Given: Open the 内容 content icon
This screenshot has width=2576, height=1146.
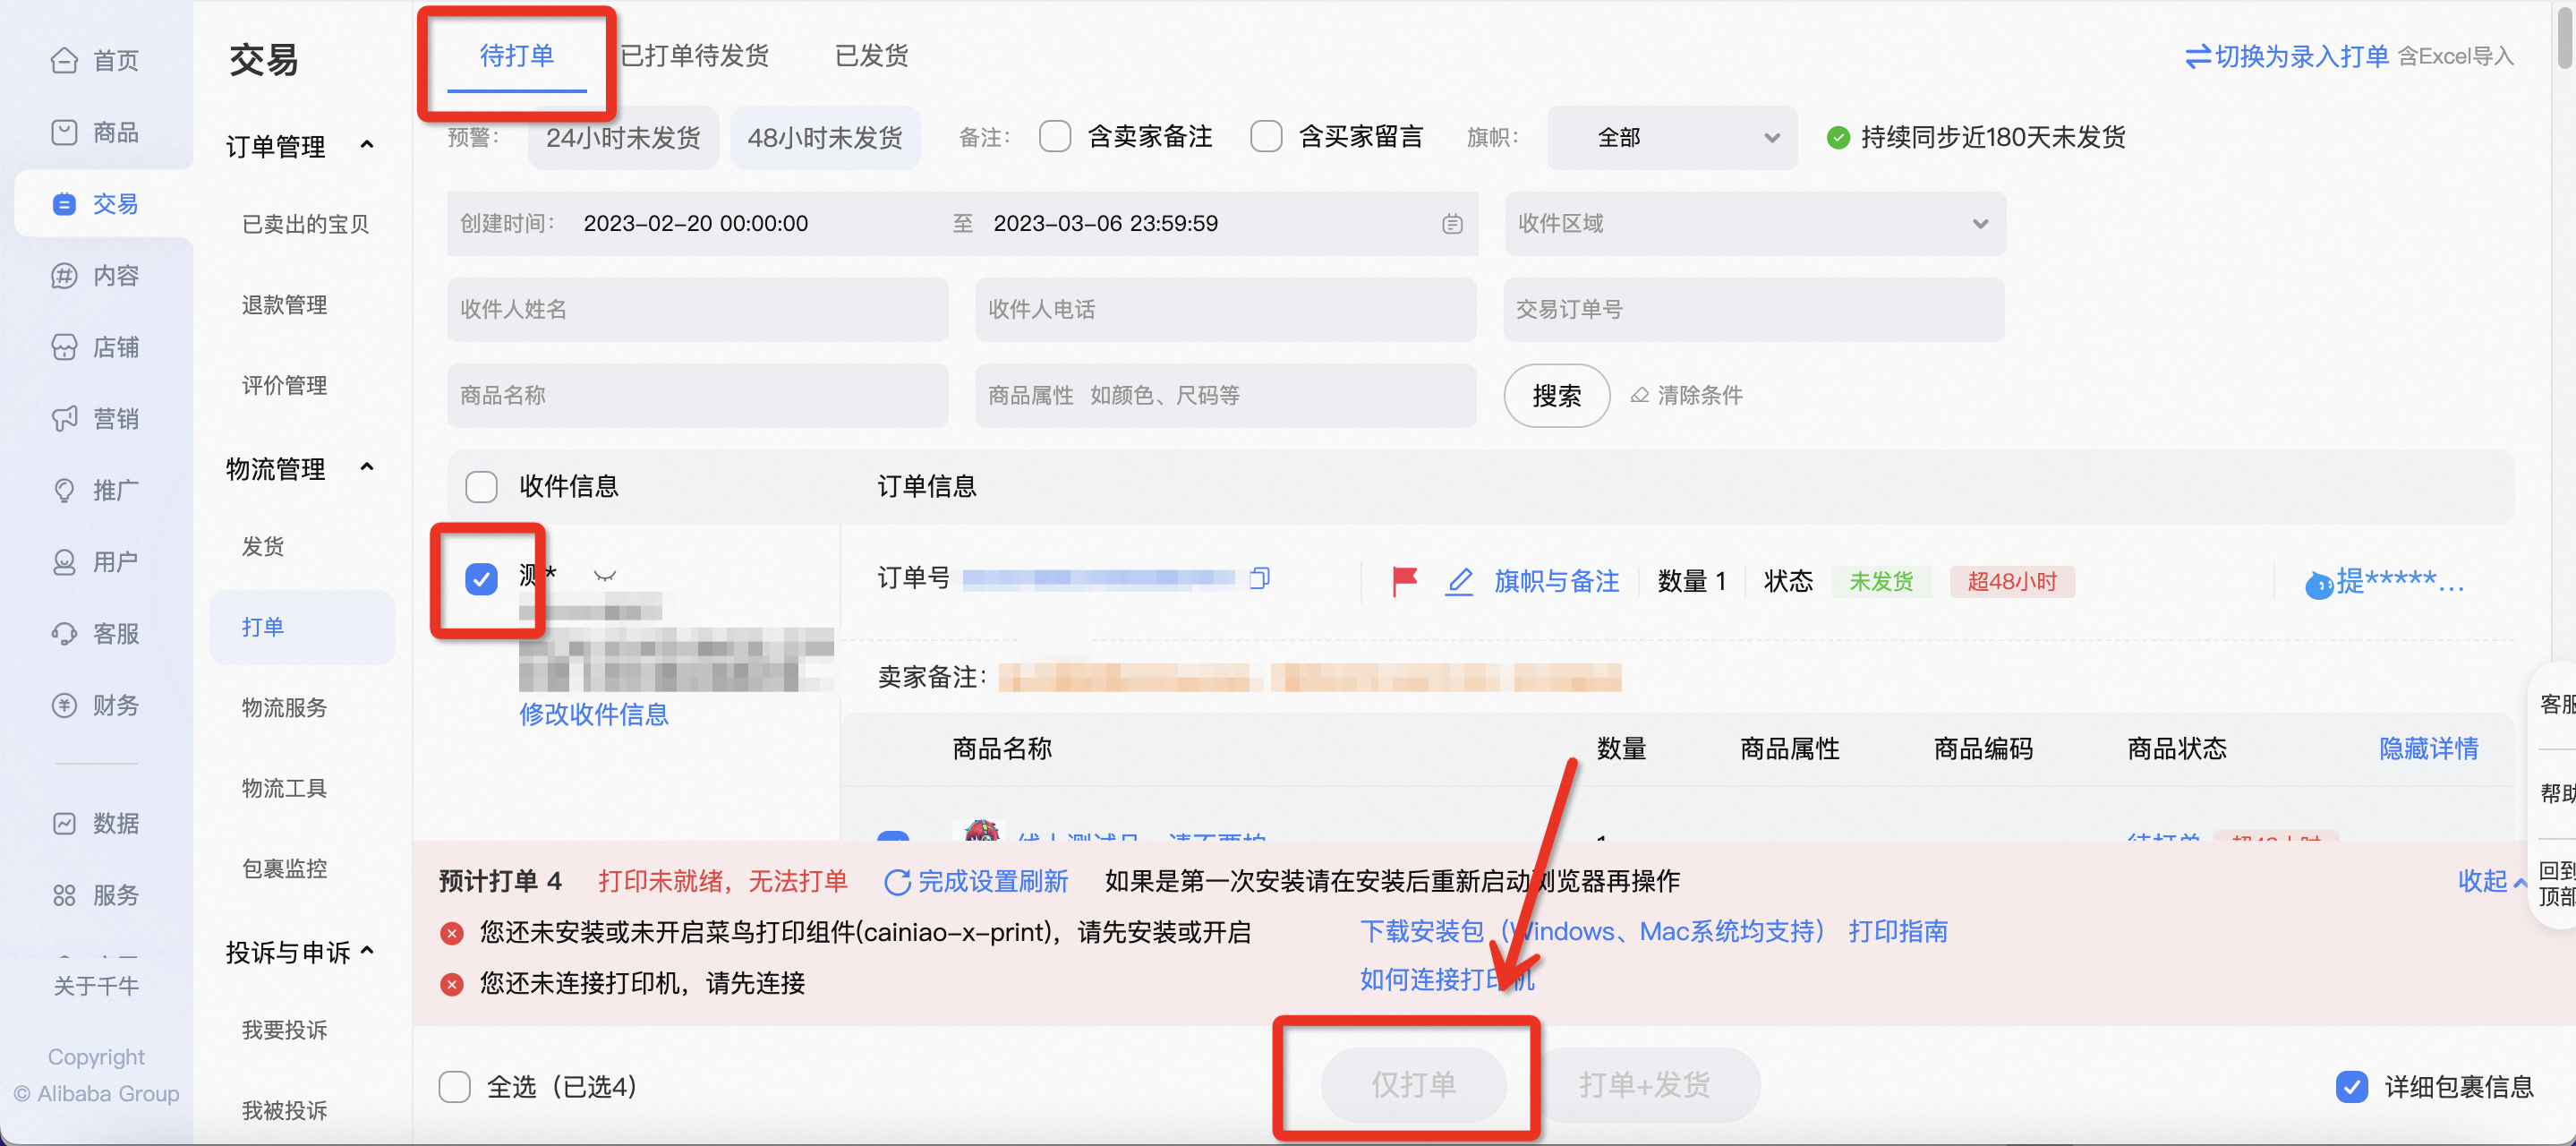Looking at the screenshot, I should (x=64, y=276).
